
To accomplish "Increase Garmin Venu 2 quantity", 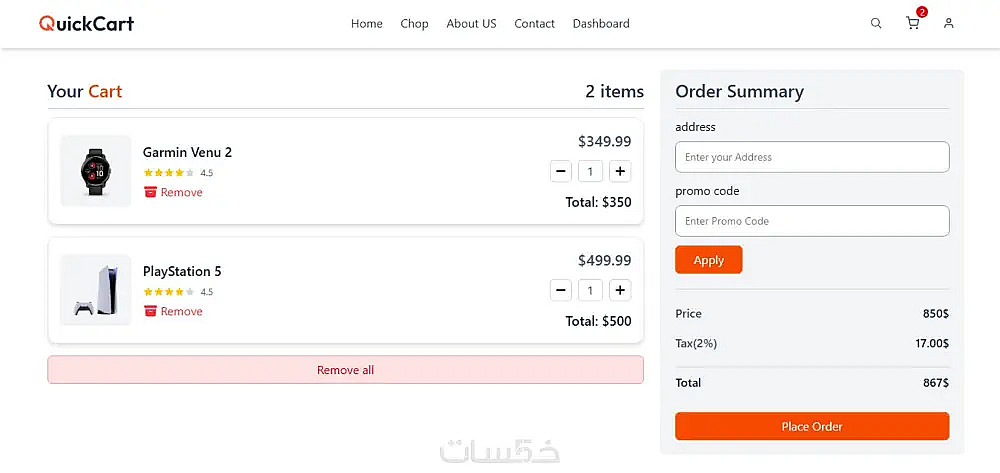I will pos(621,172).
